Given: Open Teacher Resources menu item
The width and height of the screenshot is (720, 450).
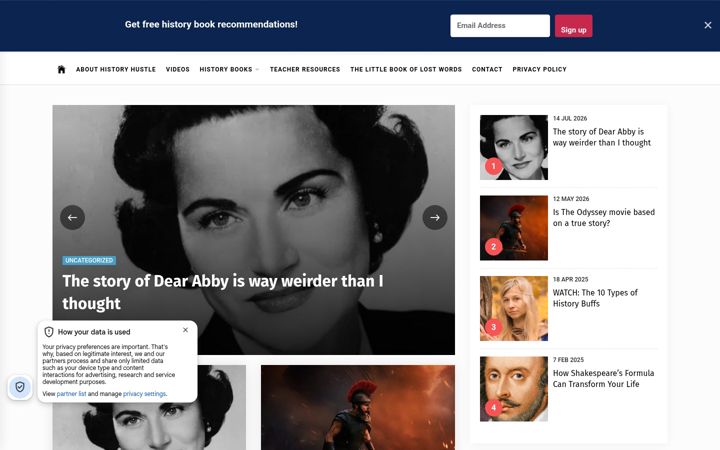Looking at the screenshot, I should tap(305, 69).
